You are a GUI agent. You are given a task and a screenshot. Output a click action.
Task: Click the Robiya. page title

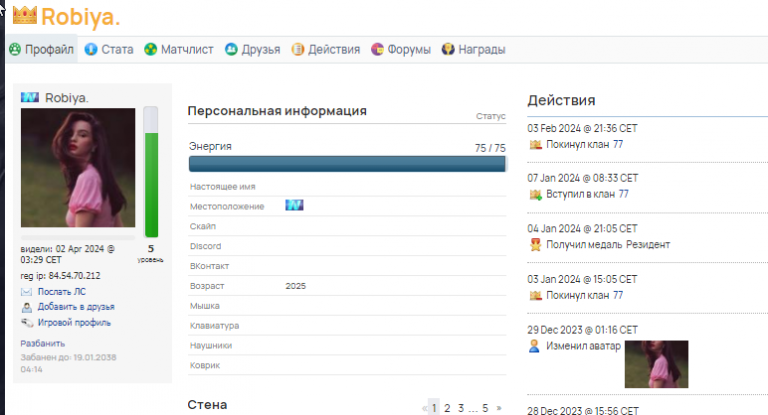coord(80,17)
